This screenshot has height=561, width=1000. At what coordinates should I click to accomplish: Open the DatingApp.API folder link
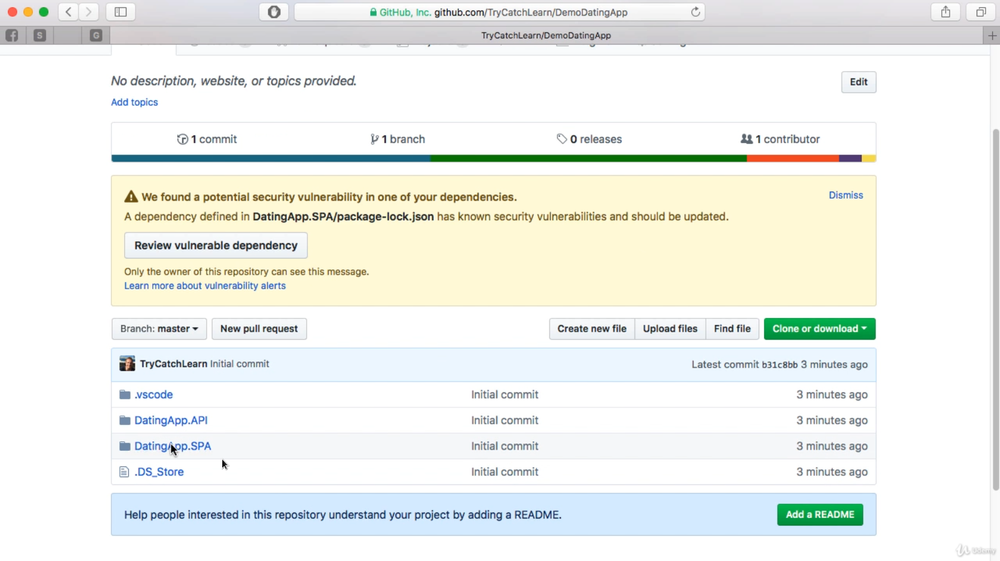(x=171, y=420)
